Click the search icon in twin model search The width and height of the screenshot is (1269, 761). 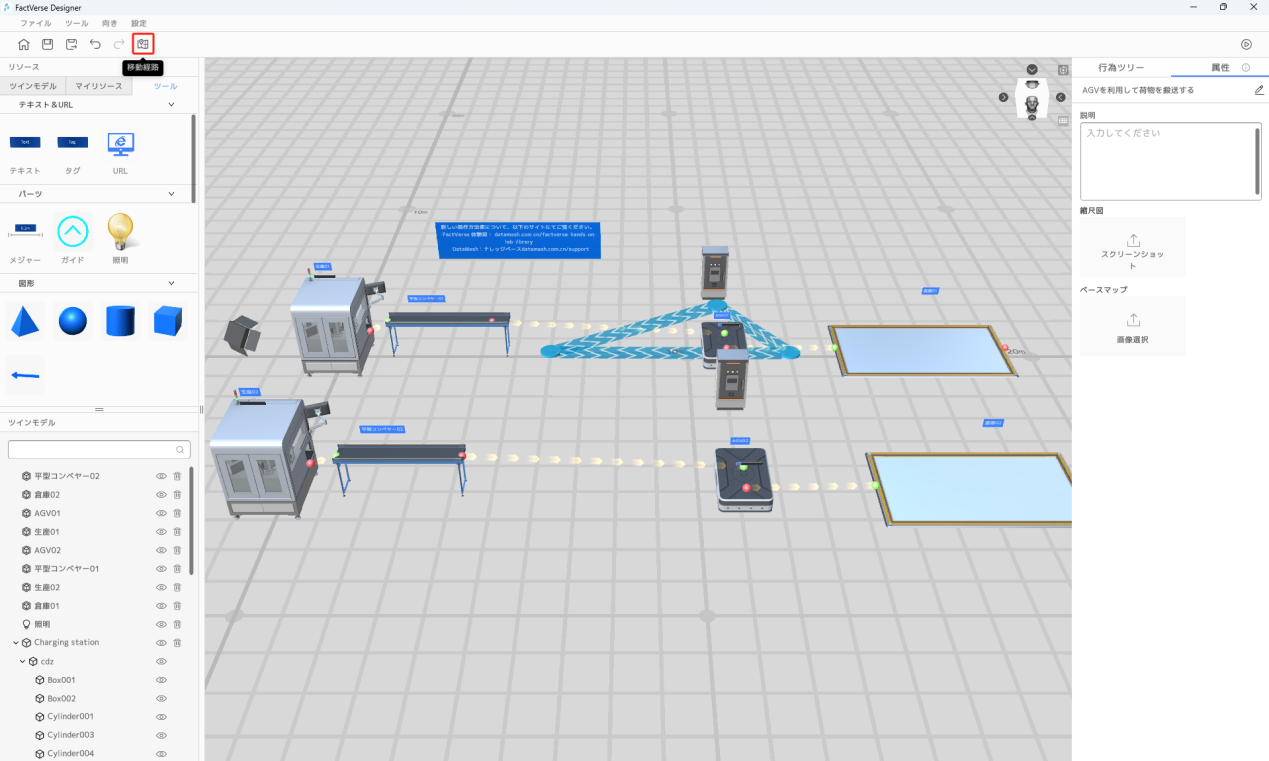[x=180, y=450]
